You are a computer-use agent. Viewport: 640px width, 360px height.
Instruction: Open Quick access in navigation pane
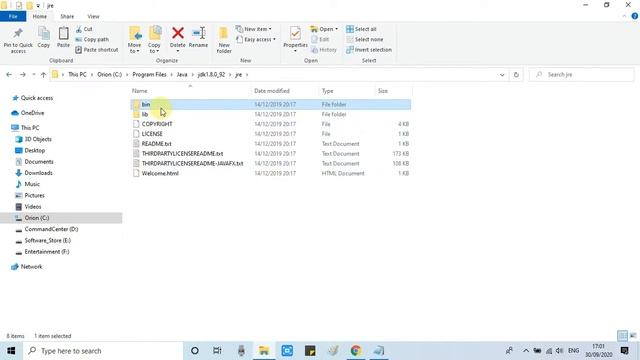pyautogui.click(x=37, y=98)
